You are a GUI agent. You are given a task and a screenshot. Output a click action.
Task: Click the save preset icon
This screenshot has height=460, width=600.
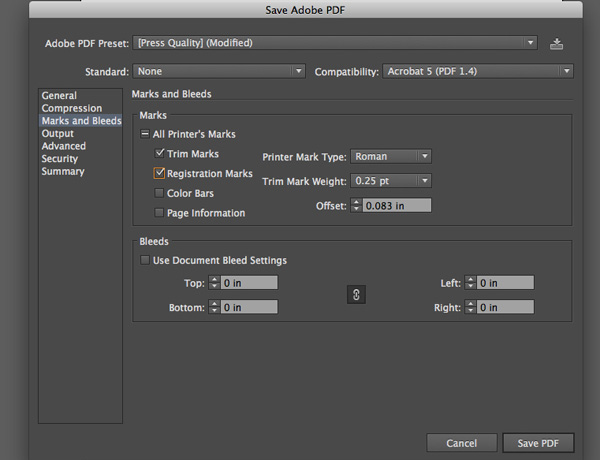point(556,44)
